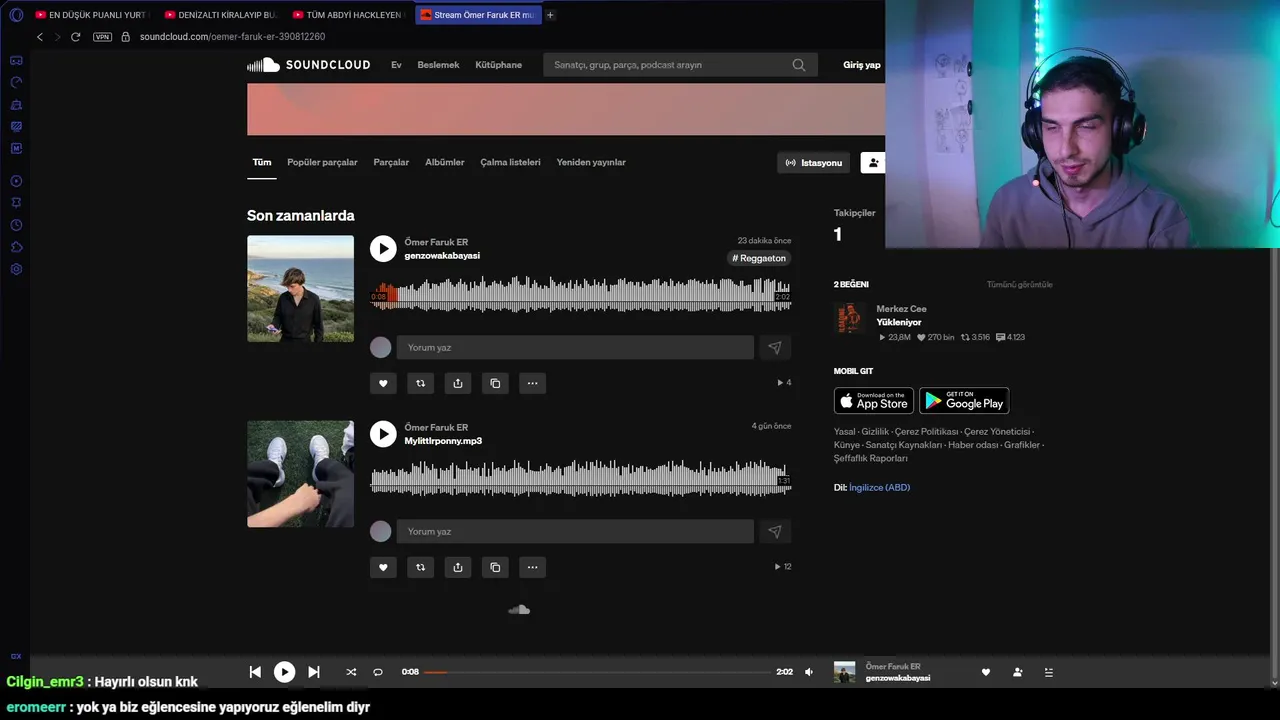Like the current track in player bar

(986, 672)
